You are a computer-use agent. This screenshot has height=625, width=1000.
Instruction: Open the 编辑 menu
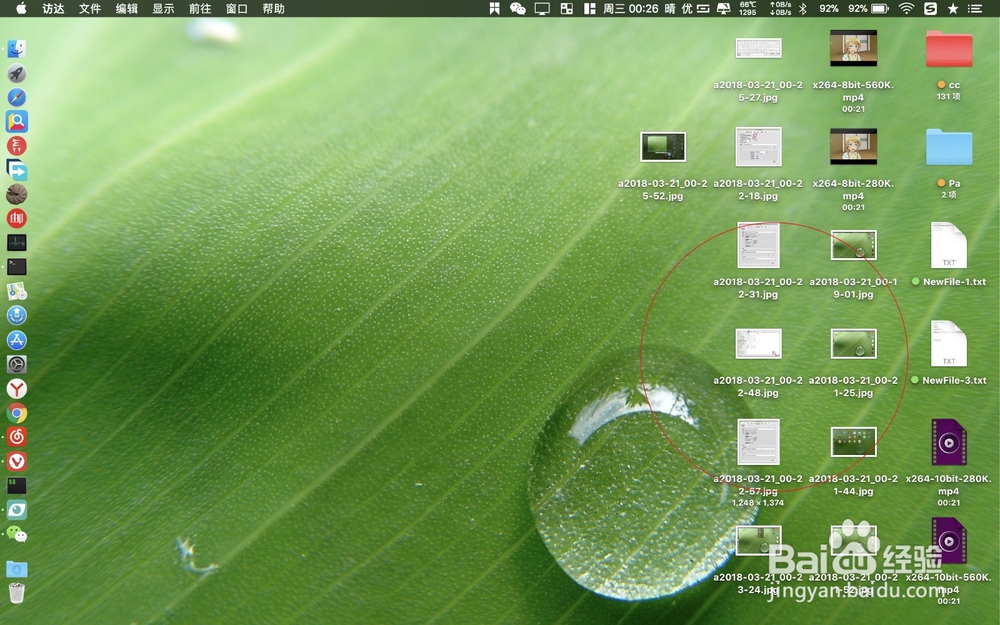coord(126,8)
